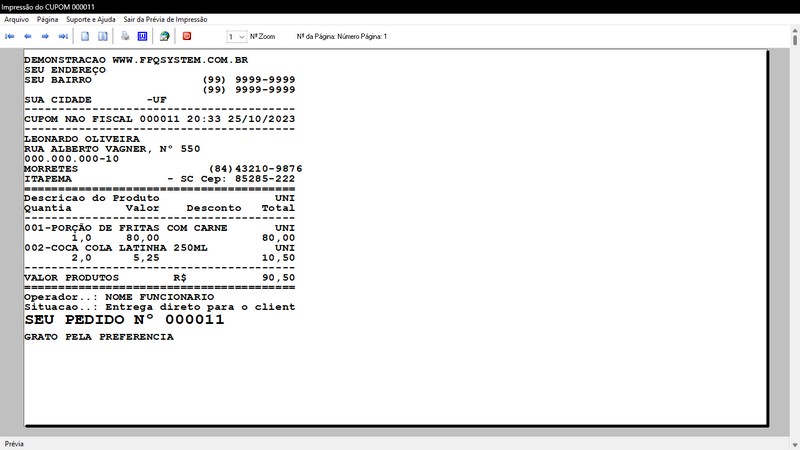The width and height of the screenshot is (800, 450).
Task: Click the scrollbar up arrow
Action: [795, 31]
